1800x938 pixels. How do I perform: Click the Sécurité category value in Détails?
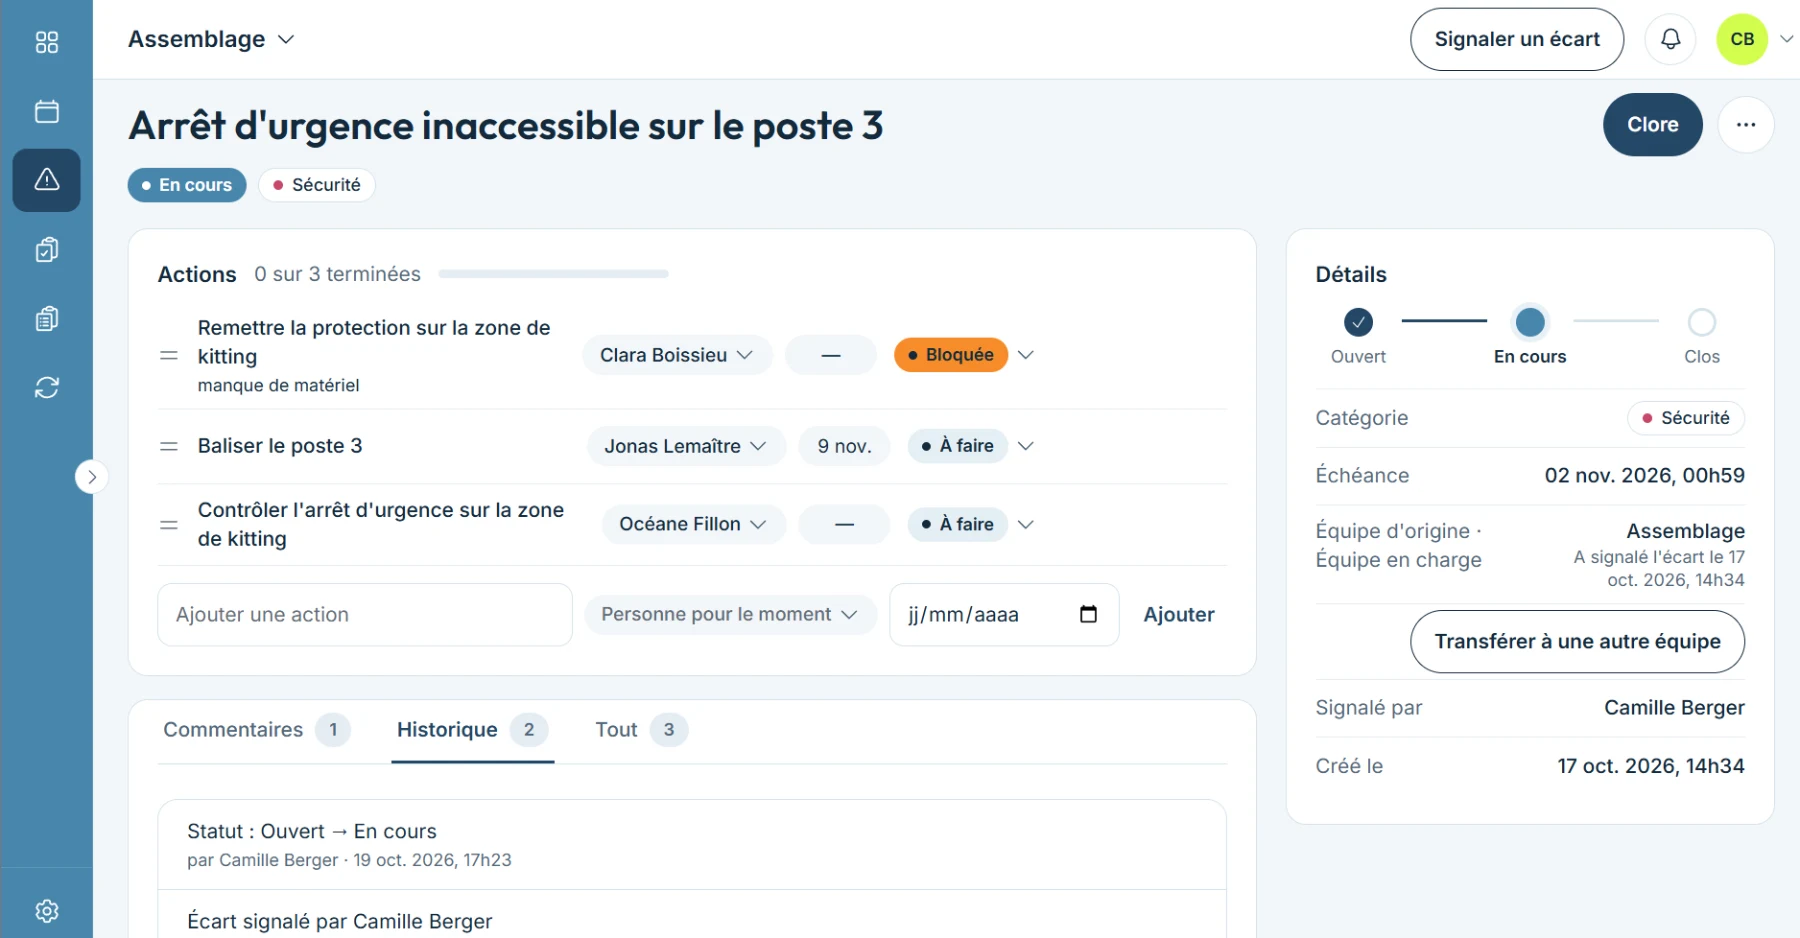point(1686,418)
